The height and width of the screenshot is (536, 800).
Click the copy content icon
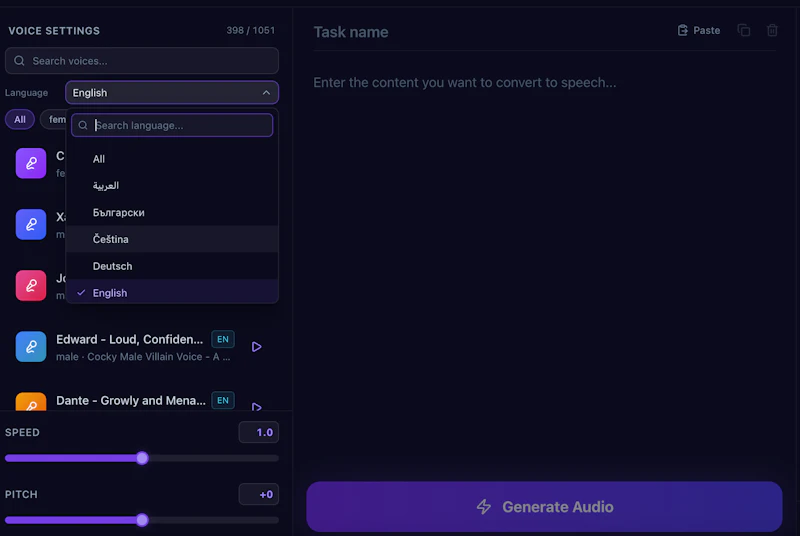[x=744, y=31]
